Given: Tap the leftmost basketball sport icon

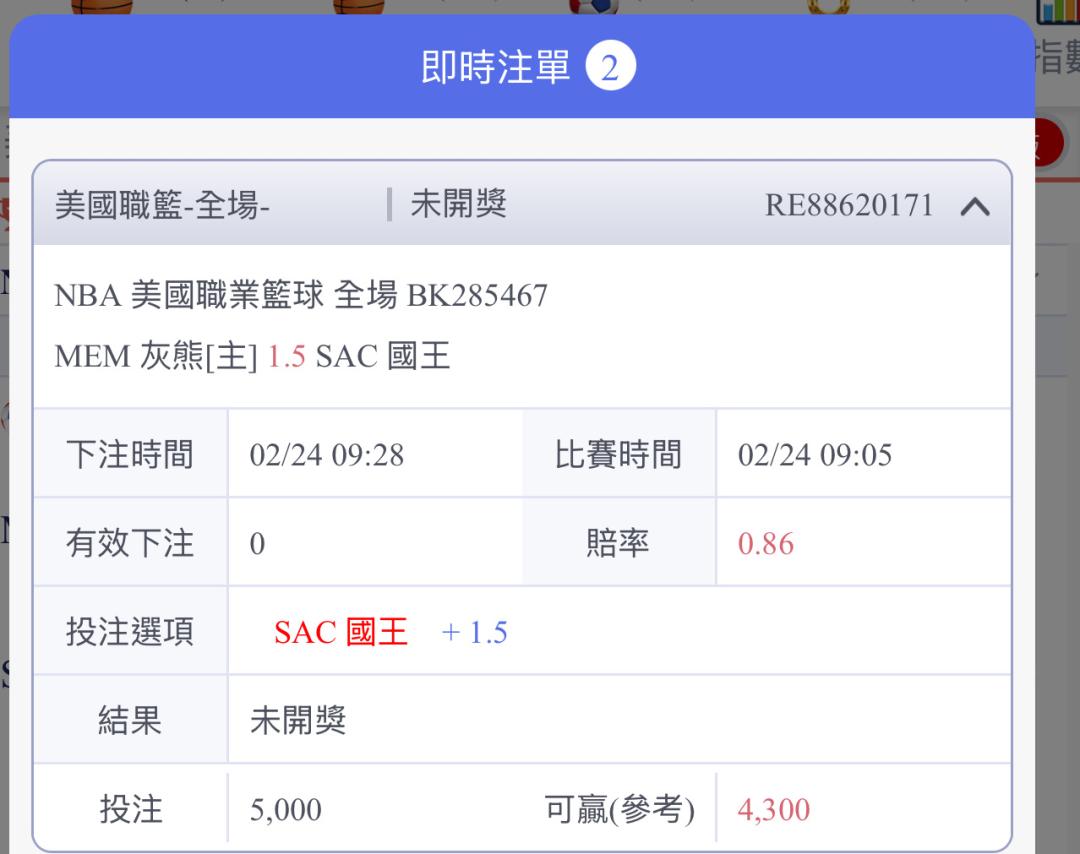Looking at the screenshot, I should 101,6.
